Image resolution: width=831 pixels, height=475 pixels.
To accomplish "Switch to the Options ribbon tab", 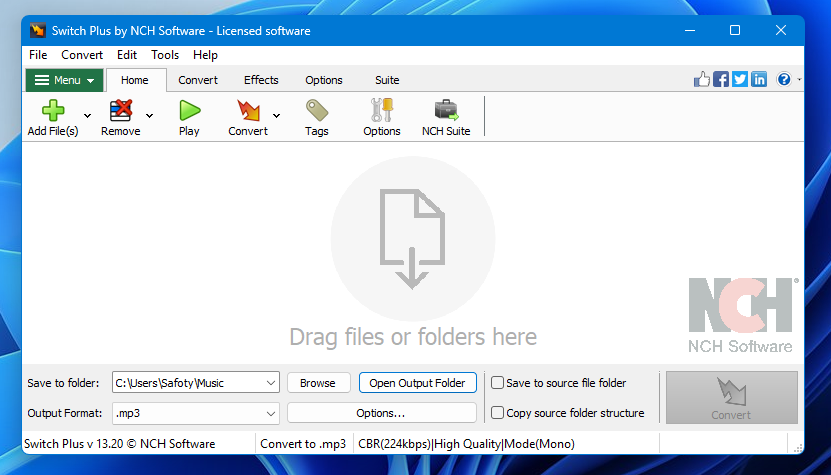I will click(x=324, y=80).
